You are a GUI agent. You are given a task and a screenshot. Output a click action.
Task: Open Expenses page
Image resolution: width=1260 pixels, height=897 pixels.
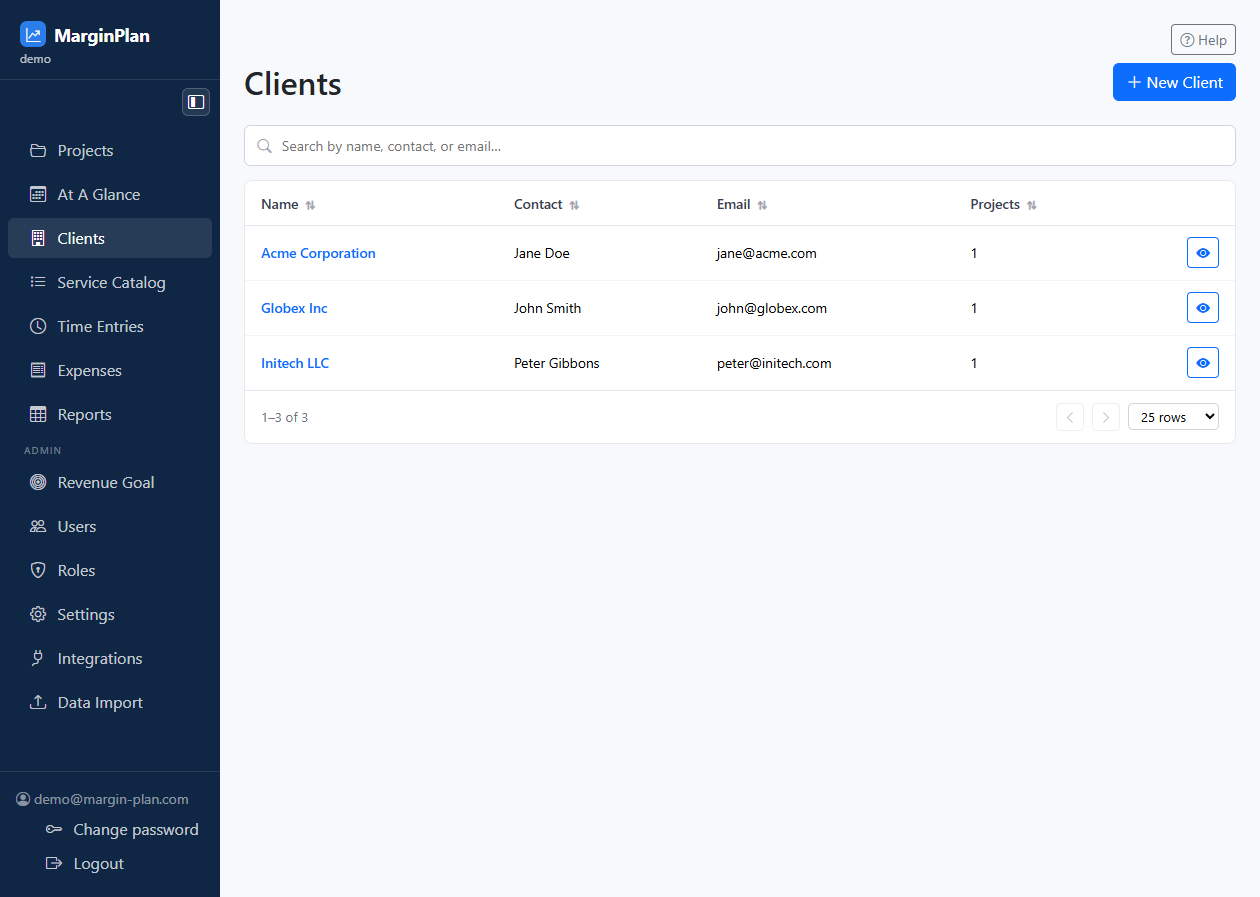tap(110, 371)
